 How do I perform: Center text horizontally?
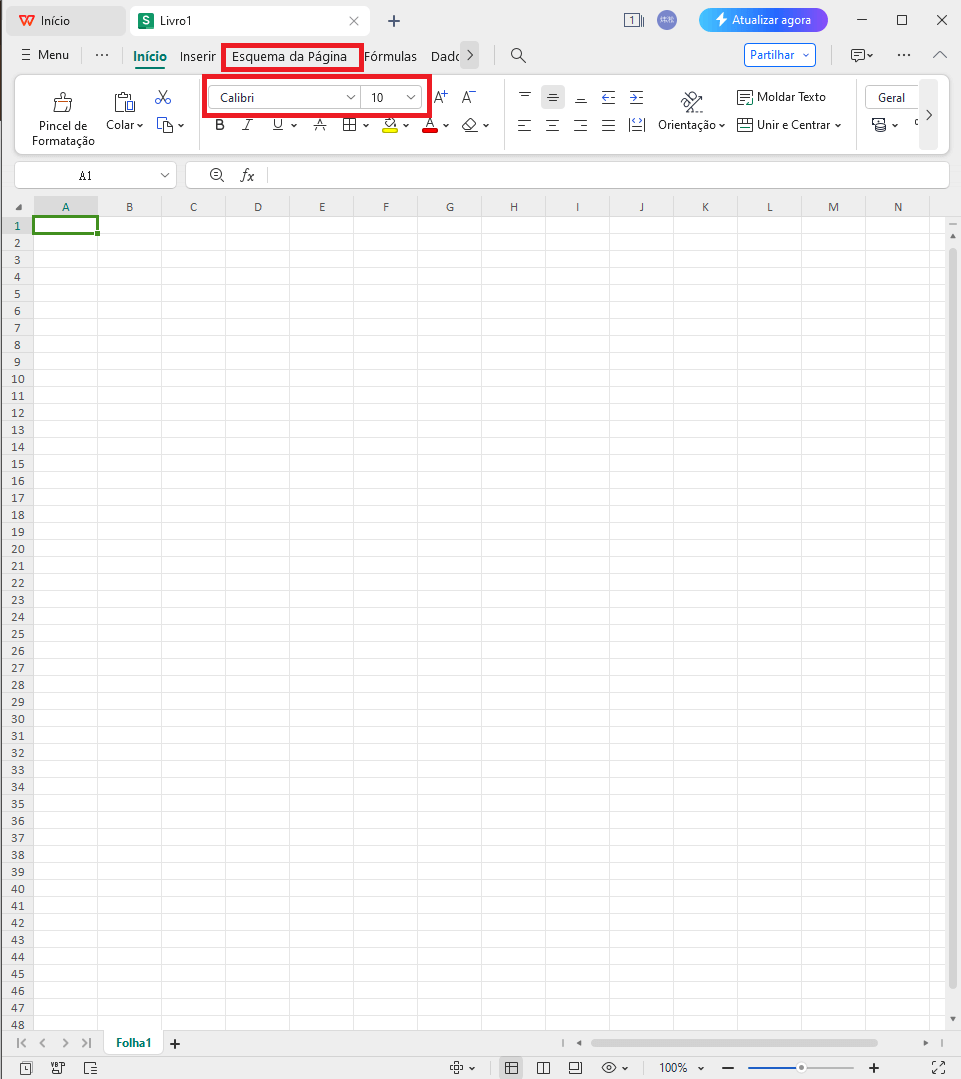tap(552, 125)
